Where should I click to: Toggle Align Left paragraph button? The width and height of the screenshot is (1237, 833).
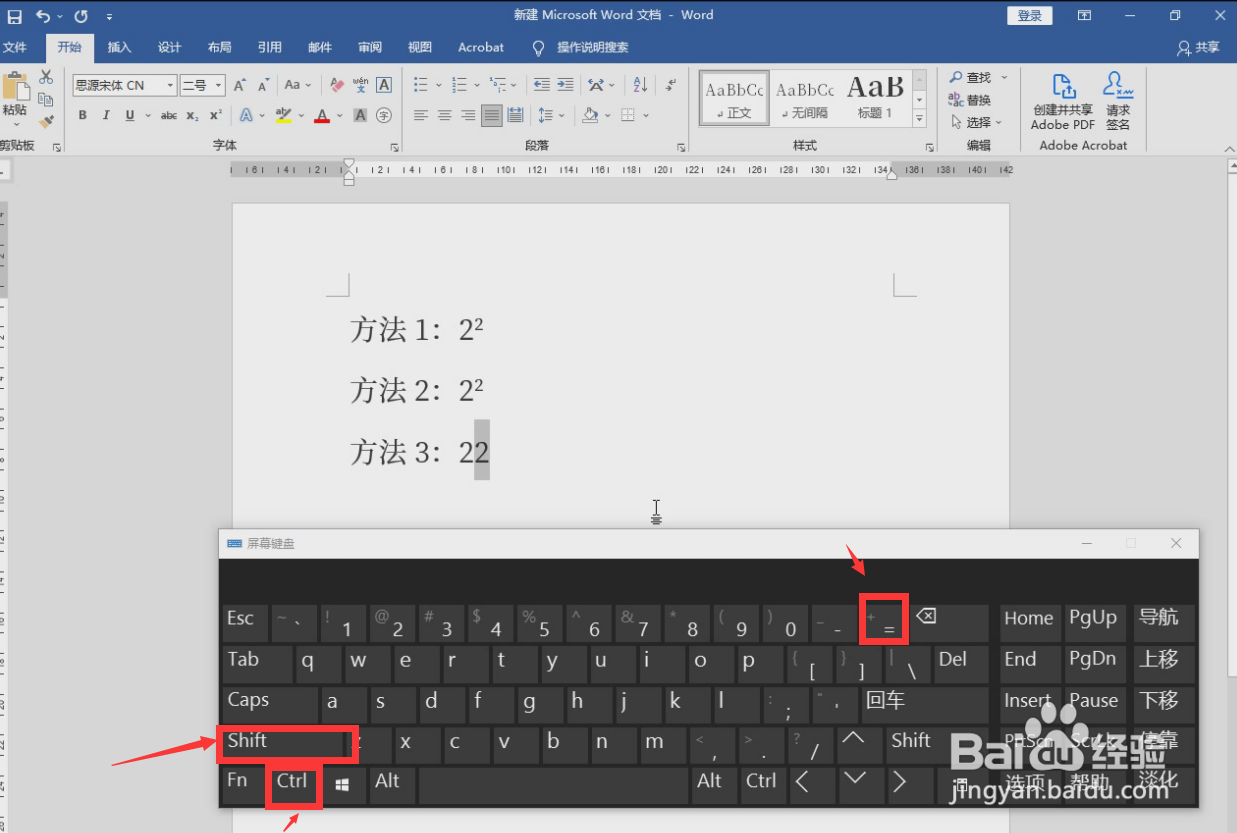coord(421,116)
